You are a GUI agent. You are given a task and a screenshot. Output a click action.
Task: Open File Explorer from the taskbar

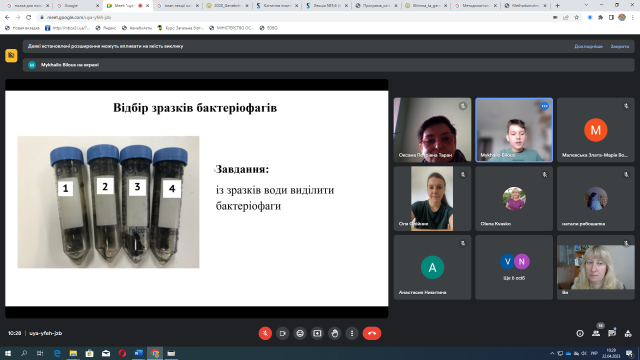(73, 353)
